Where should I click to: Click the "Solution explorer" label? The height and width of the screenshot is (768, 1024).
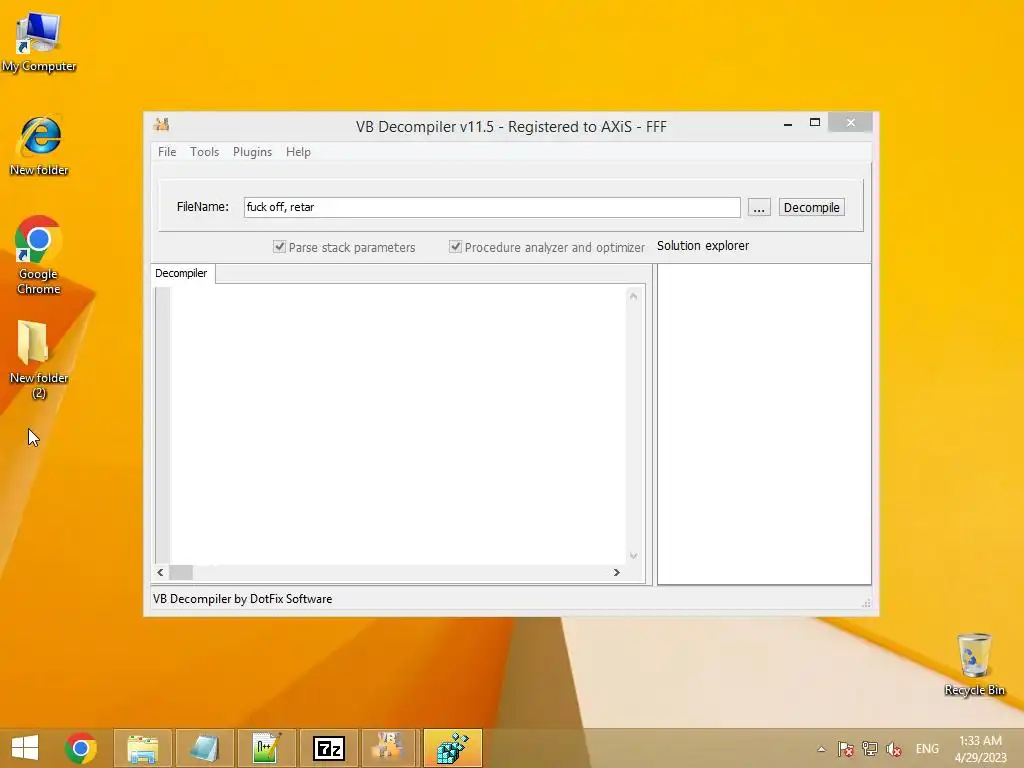tap(703, 246)
